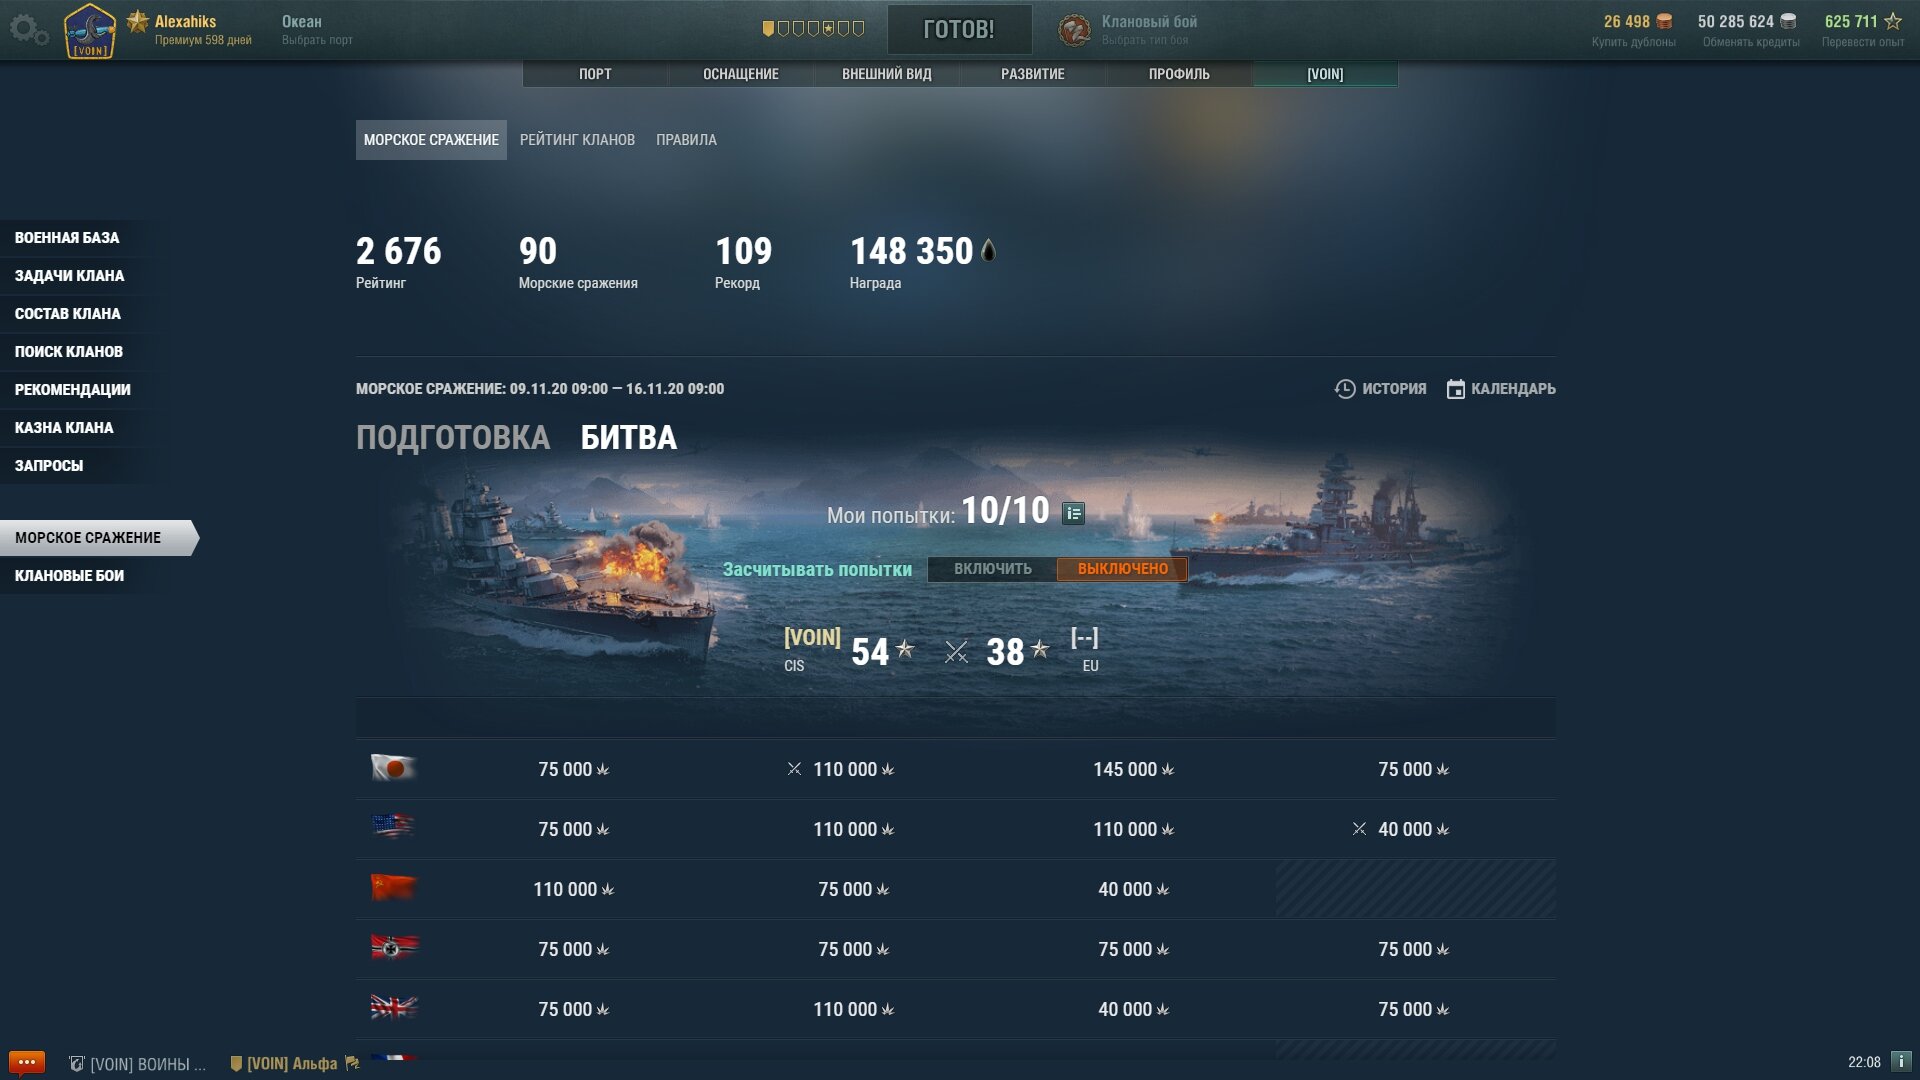Expand the Клановый бой battle type selector
The width and height of the screenshot is (1920, 1080).
[1130, 30]
